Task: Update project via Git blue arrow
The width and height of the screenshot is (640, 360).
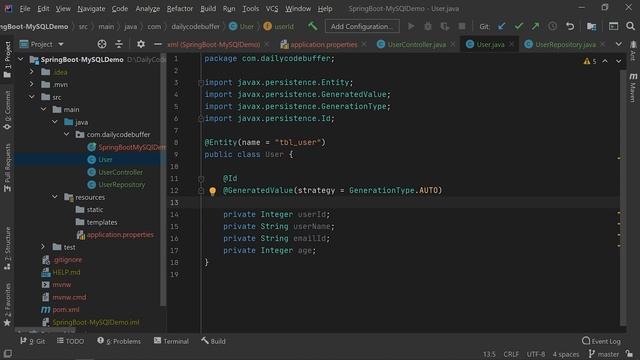Action: point(502,26)
